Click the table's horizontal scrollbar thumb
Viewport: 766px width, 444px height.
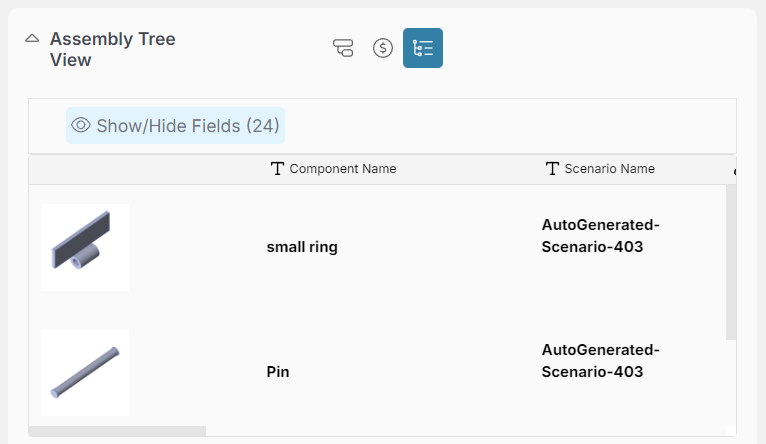117,431
